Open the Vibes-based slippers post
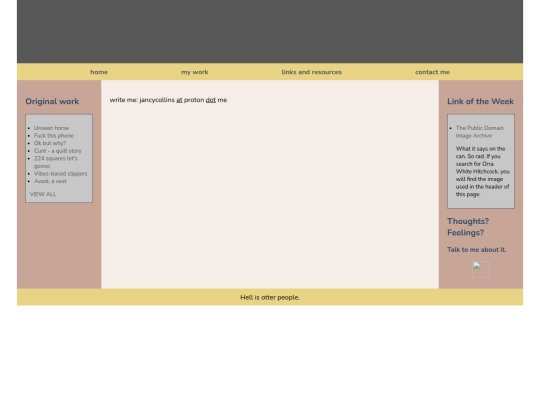 click(60, 174)
